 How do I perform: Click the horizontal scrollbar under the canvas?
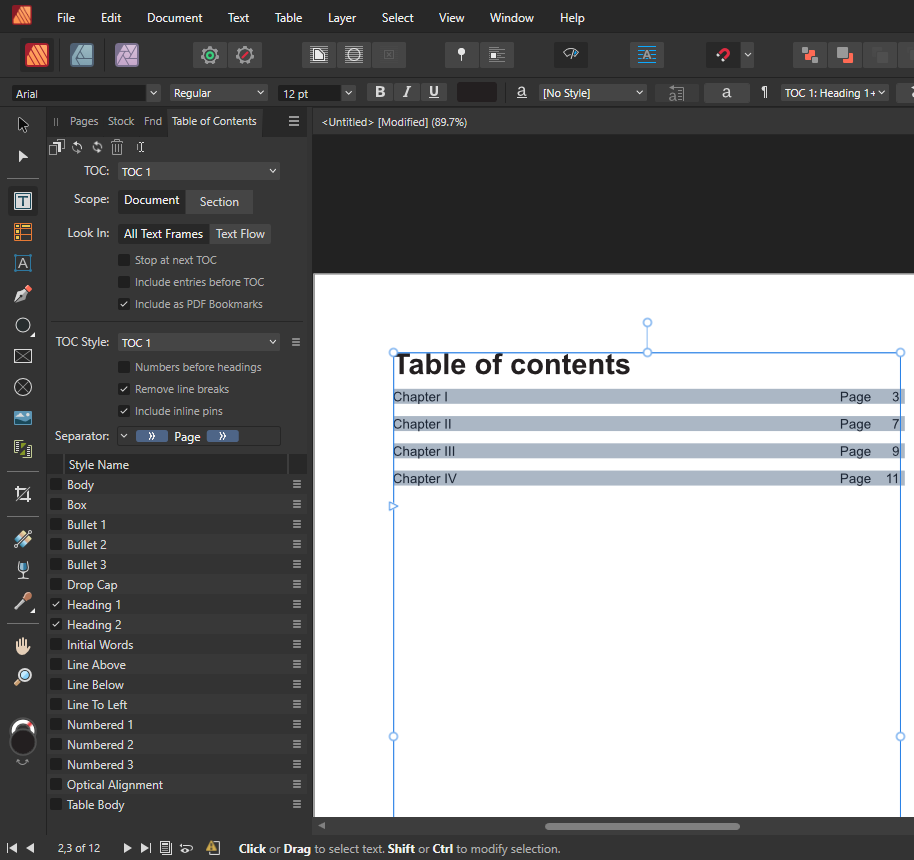(642, 826)
